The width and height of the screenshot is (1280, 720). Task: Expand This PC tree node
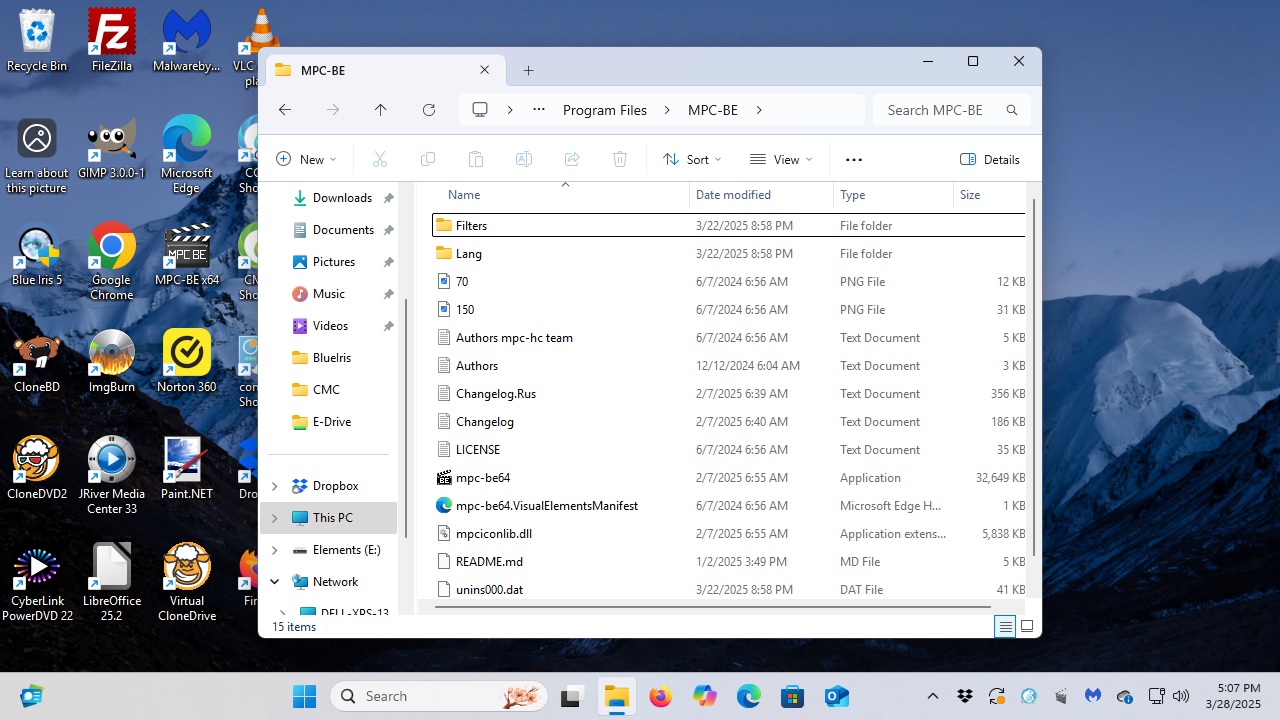click(x=275, y=518)
